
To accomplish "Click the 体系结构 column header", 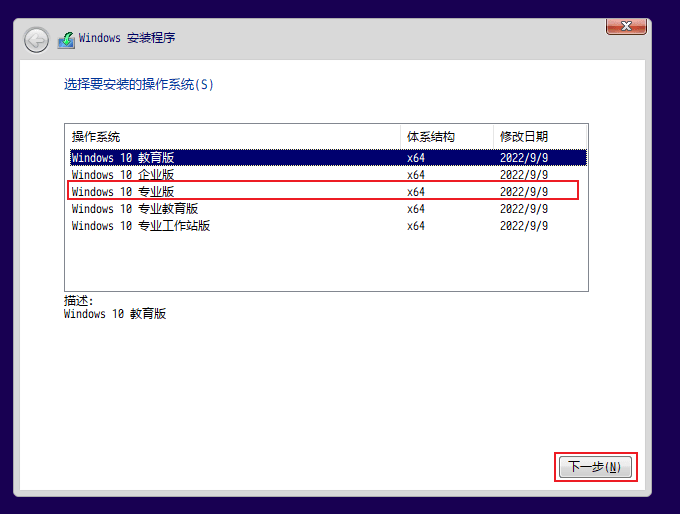I will click(447, 137).
